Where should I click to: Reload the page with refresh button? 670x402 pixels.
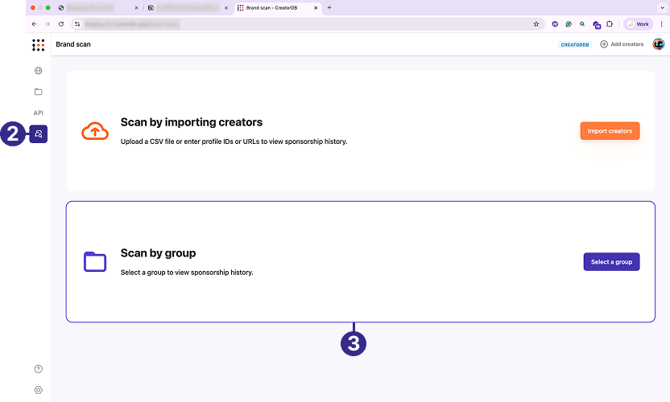[x=61, y=23]
